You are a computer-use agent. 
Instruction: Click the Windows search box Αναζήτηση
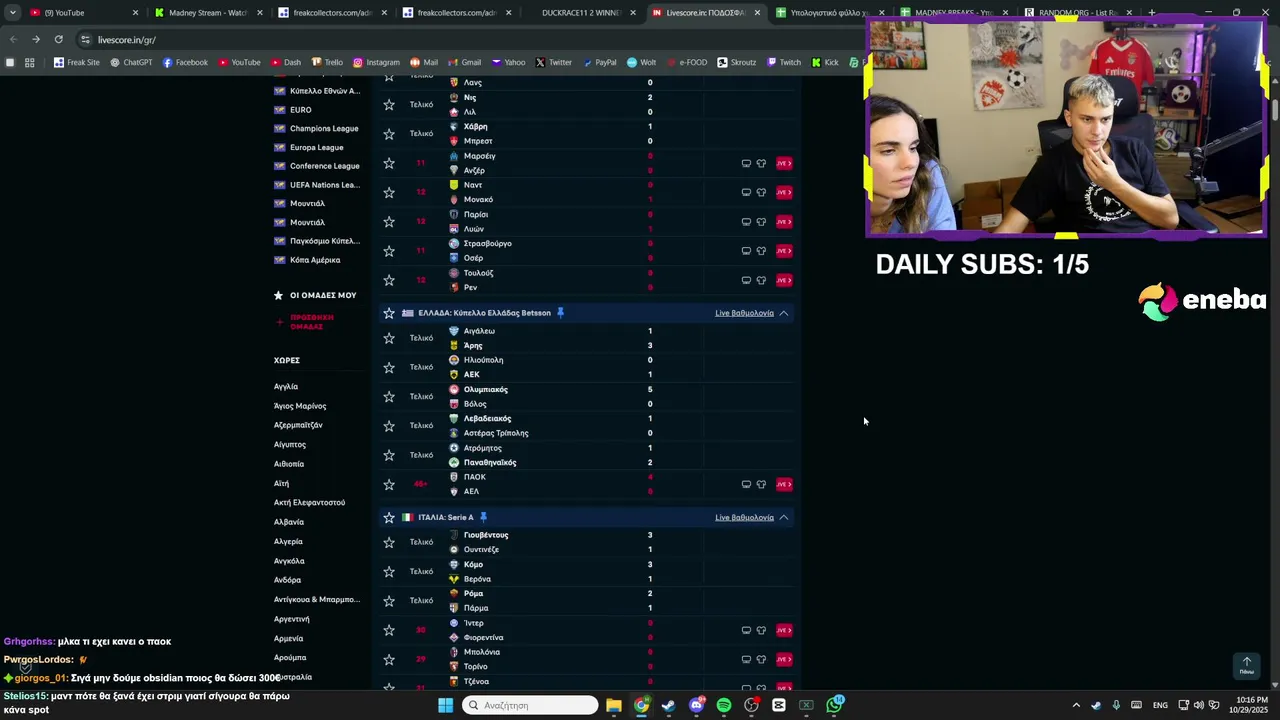tap(530, 705)
